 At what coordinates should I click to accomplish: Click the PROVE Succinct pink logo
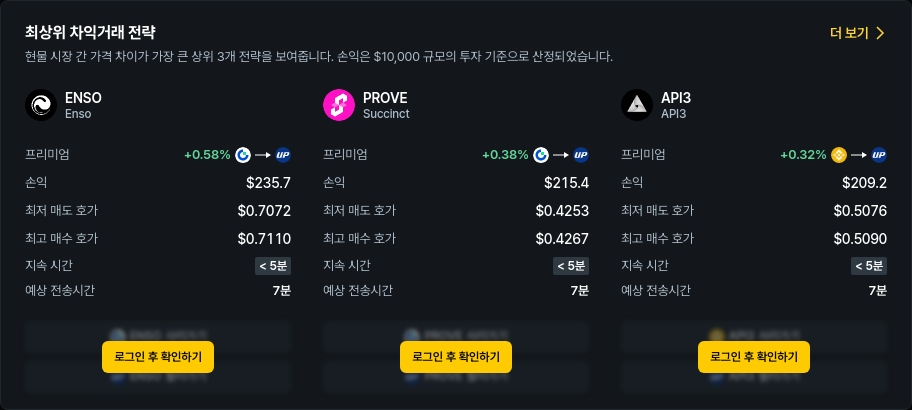pos(339,105)
